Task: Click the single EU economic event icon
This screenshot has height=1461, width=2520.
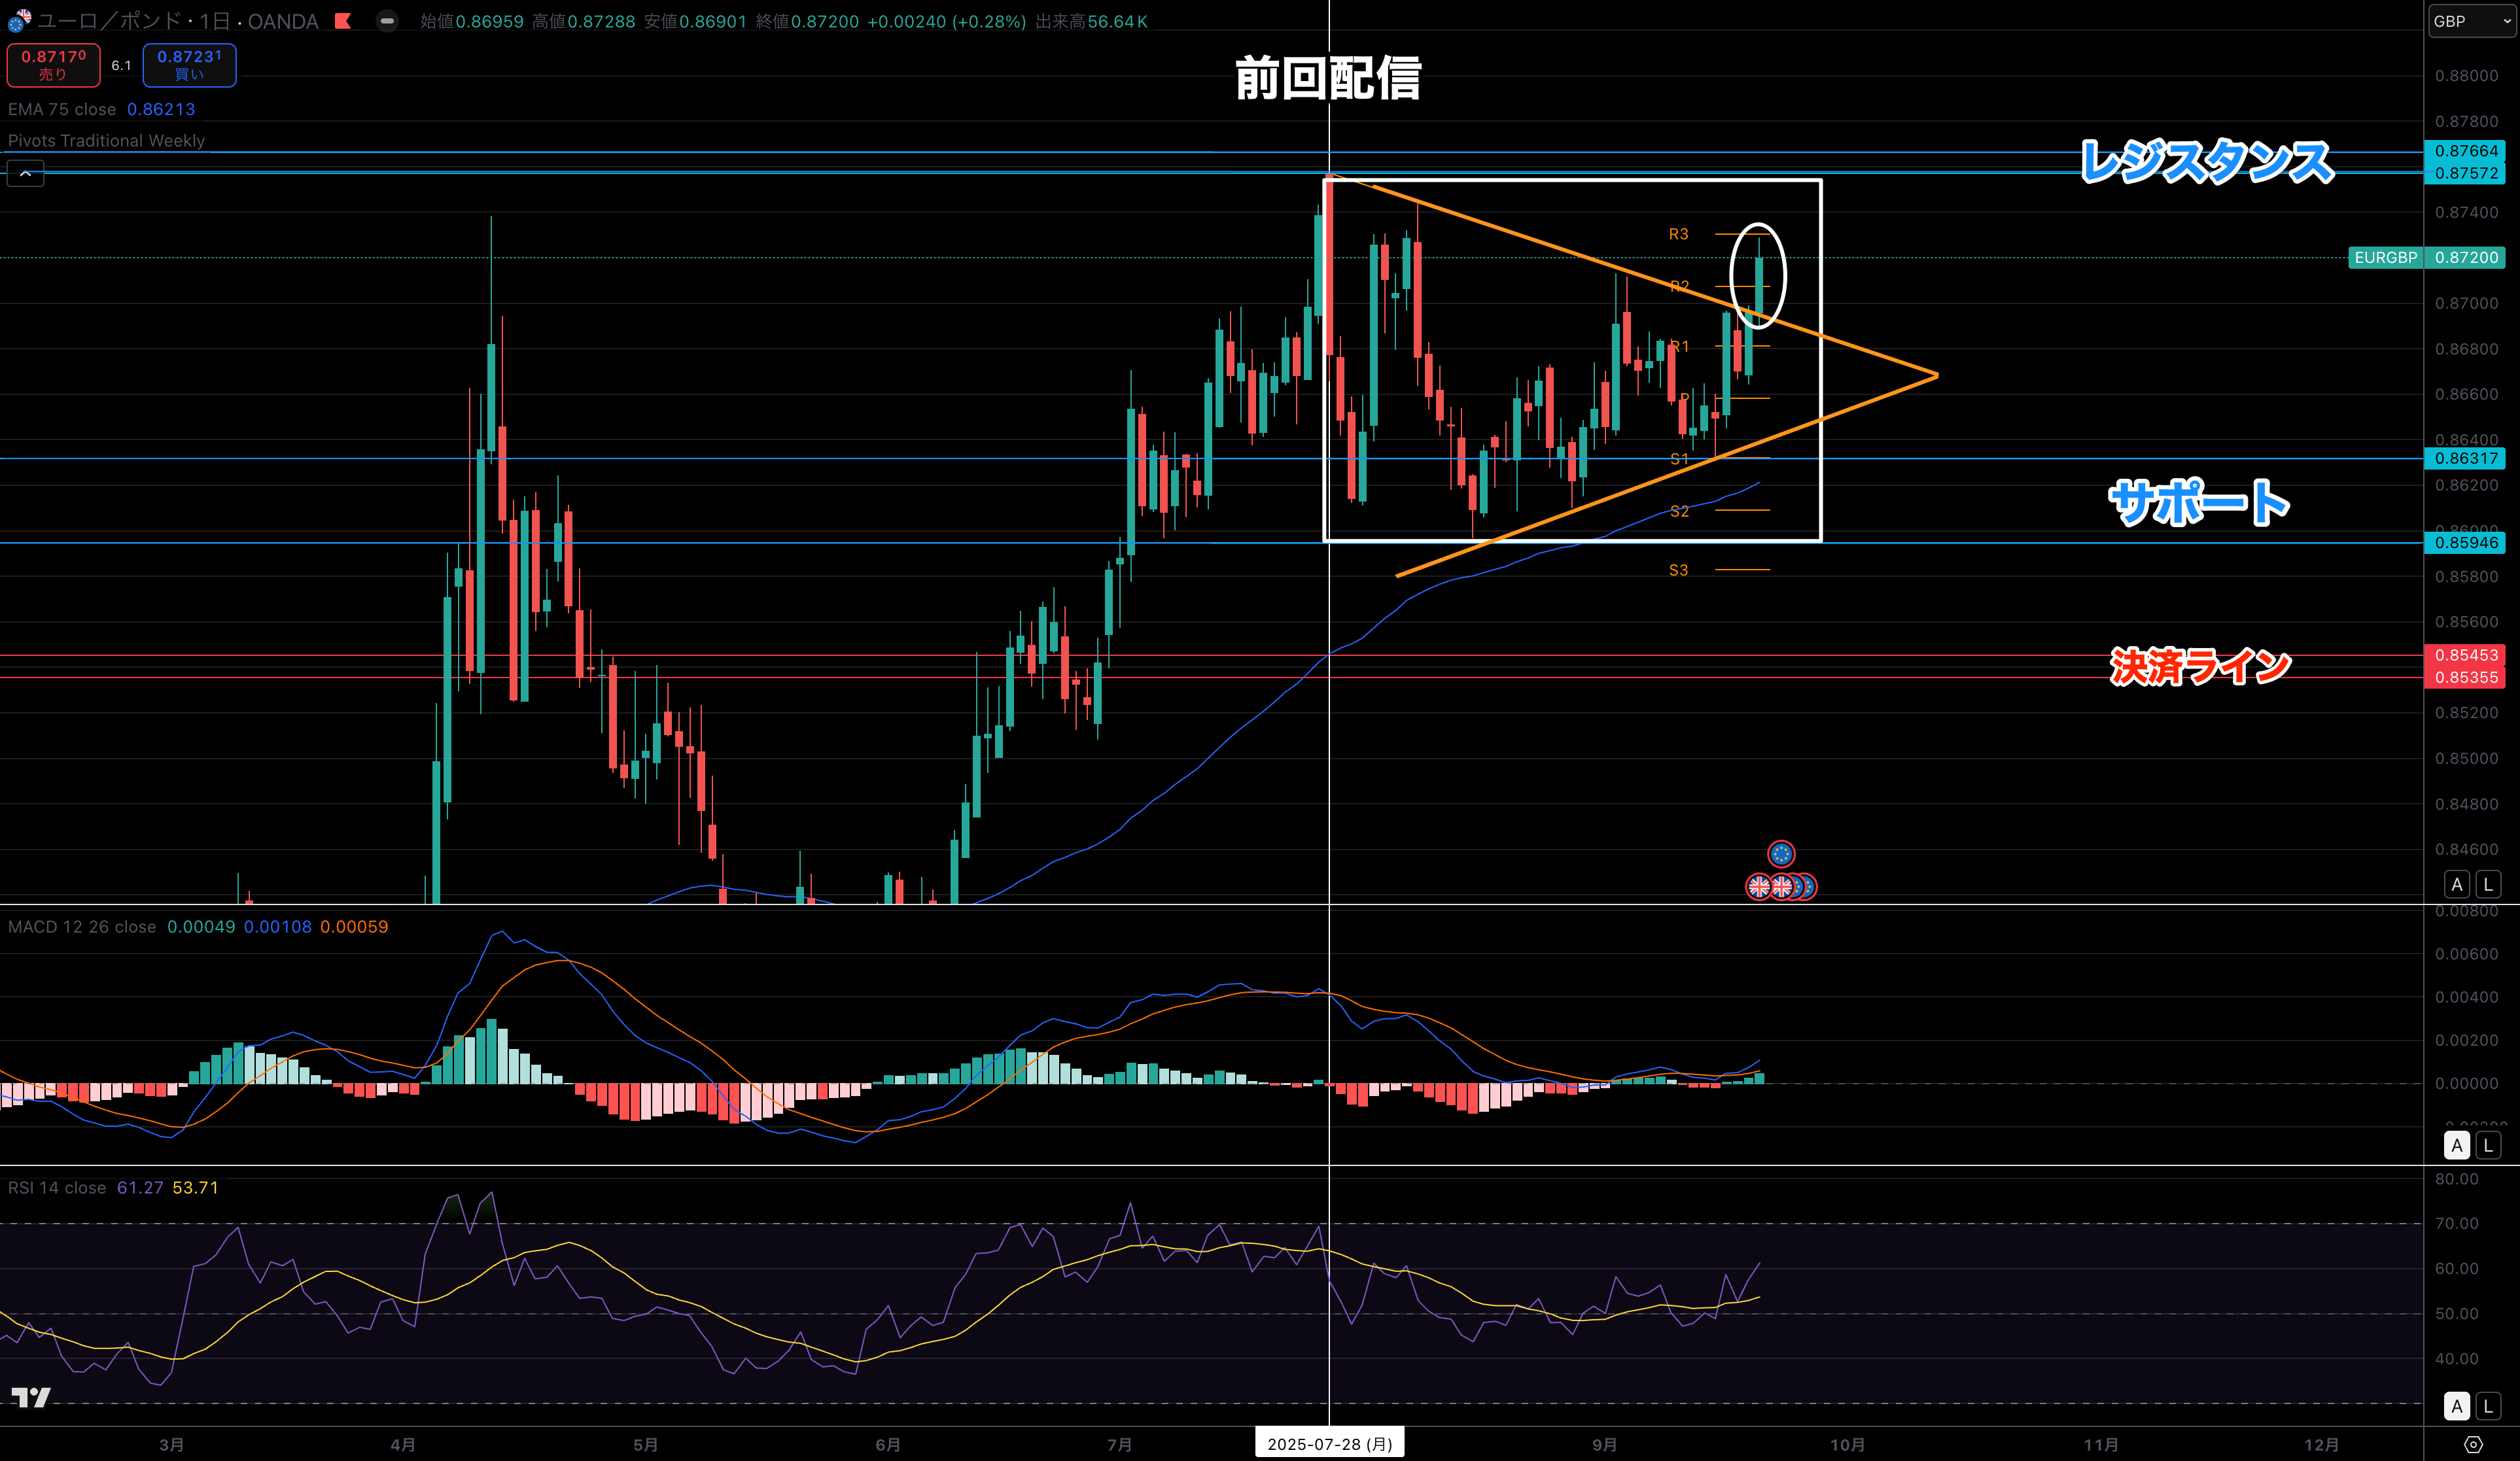Action: [x=1781, y=853]
